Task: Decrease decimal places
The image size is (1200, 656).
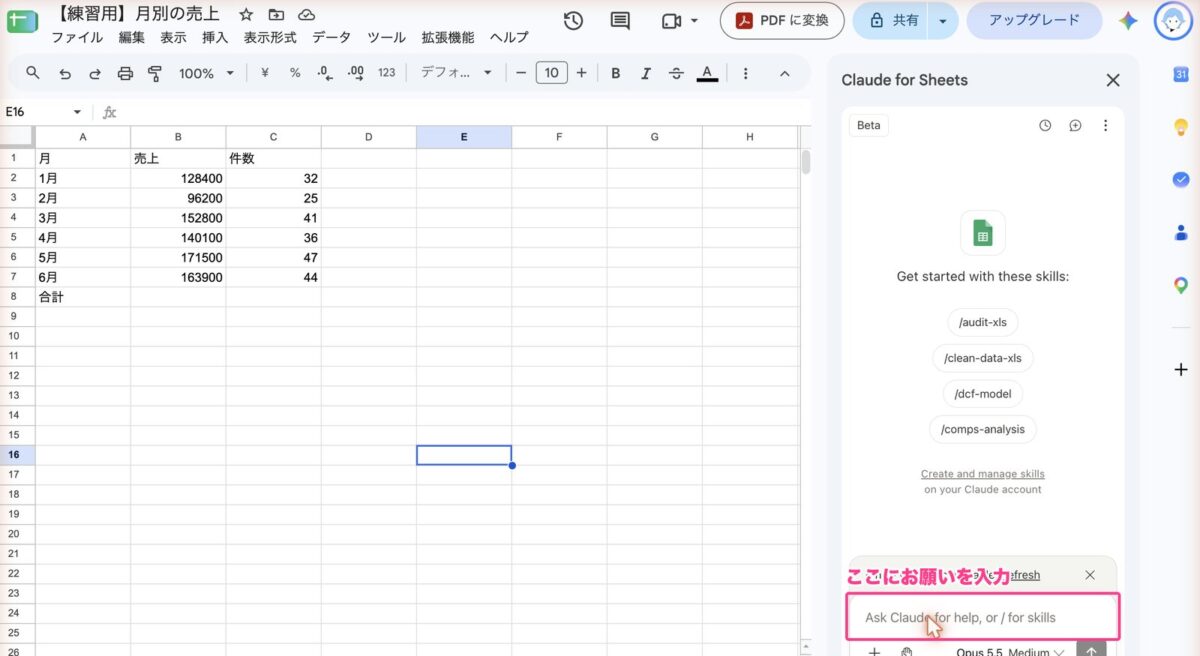Action: tap(324, 73)
